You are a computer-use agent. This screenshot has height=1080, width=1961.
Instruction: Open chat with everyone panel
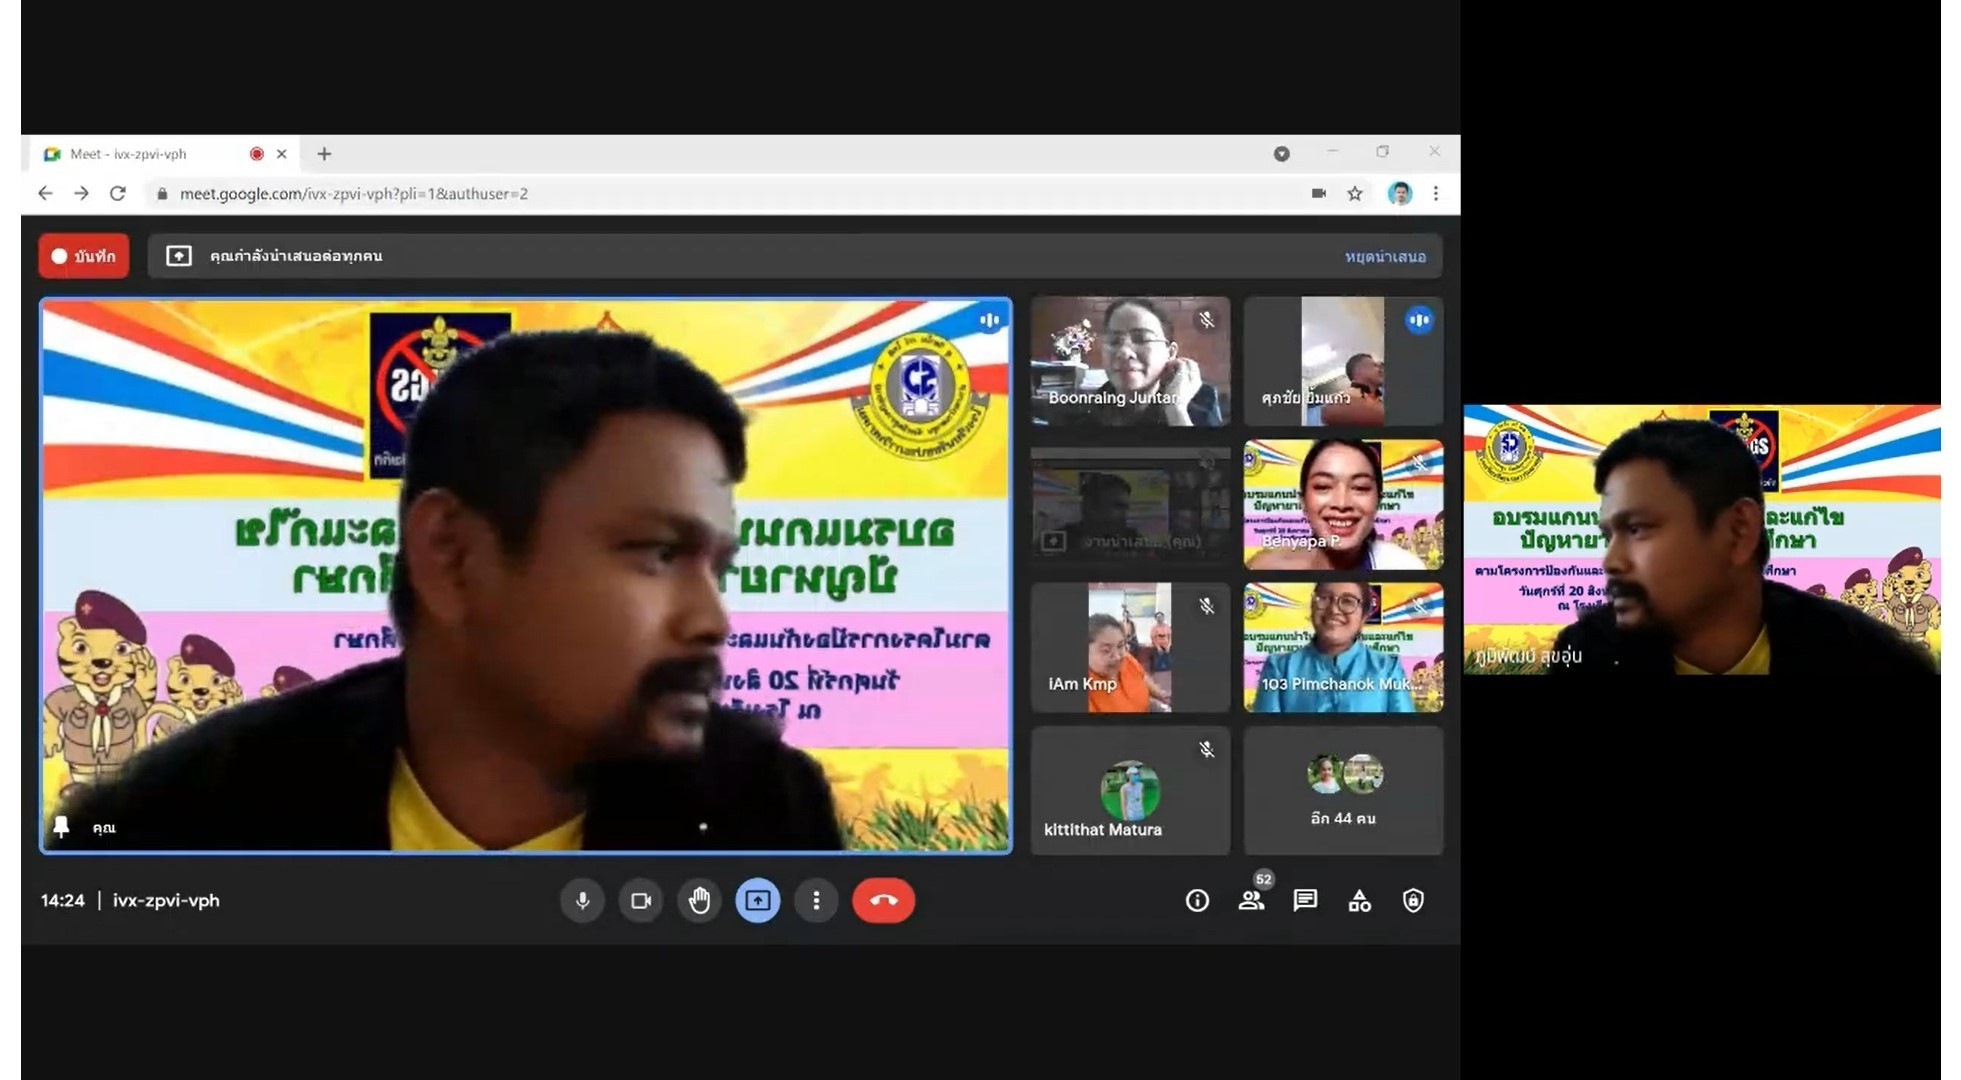[x=1305, y=900]
